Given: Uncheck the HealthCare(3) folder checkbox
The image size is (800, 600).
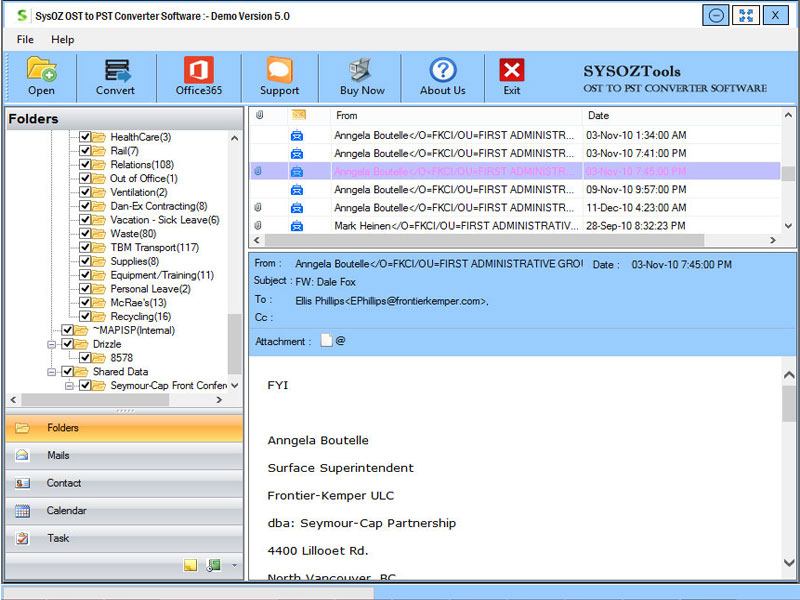Looking at the screenshot, I should pyautogui.click(x=85, y=137).
